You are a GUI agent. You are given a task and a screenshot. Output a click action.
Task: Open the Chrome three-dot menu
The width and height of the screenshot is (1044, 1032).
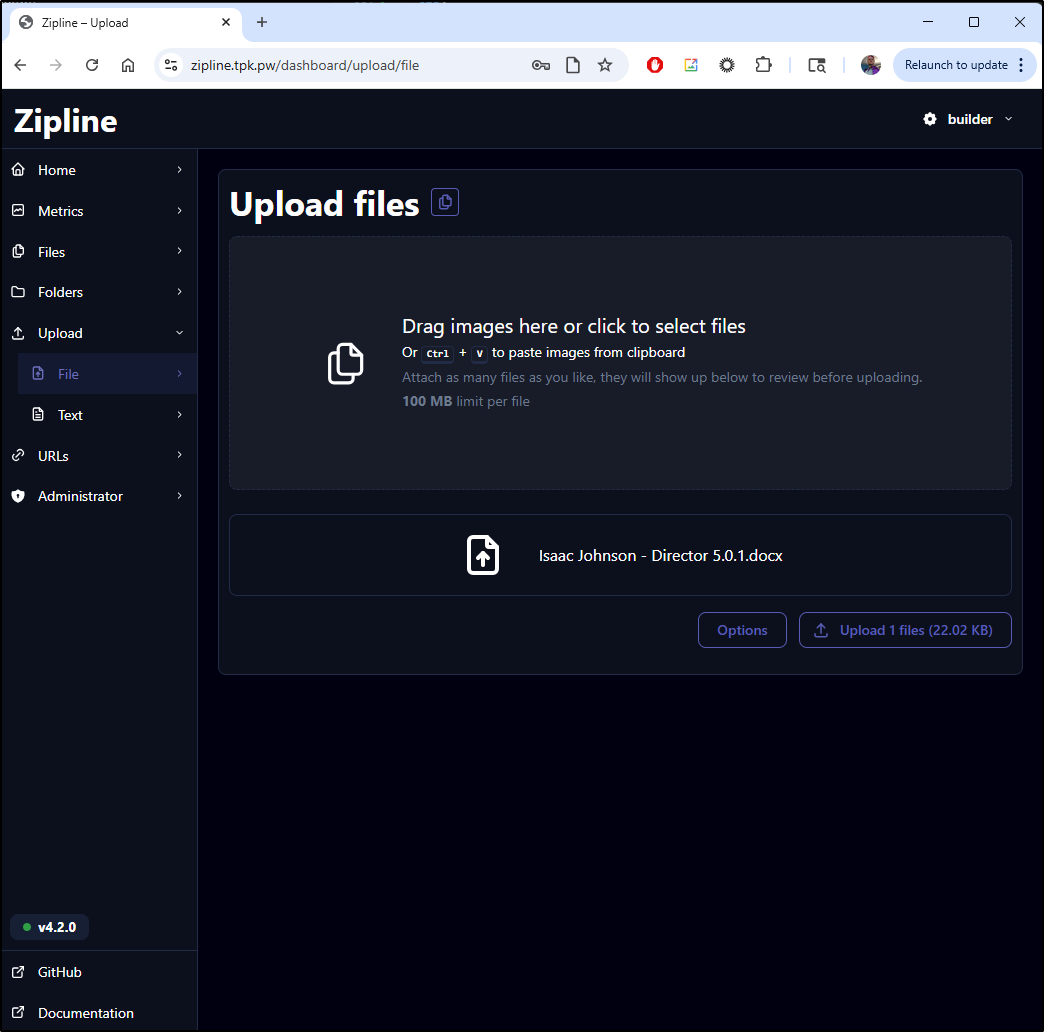(x=1021, y=65)
